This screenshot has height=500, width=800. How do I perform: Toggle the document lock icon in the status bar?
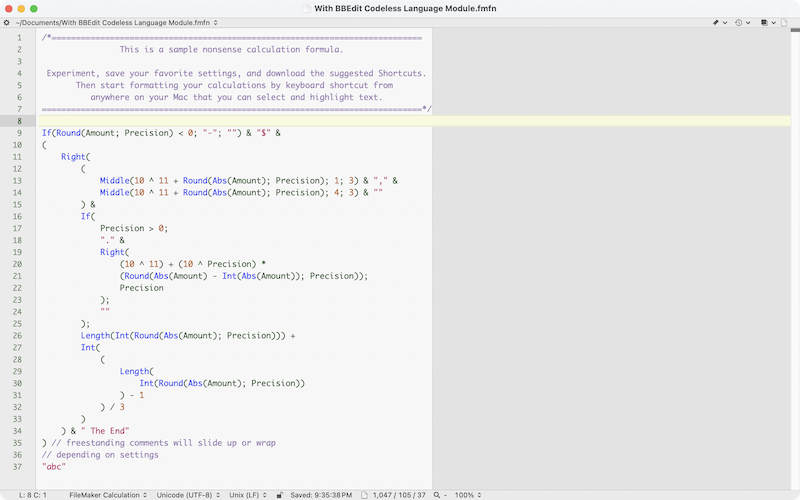pos(280,495)
